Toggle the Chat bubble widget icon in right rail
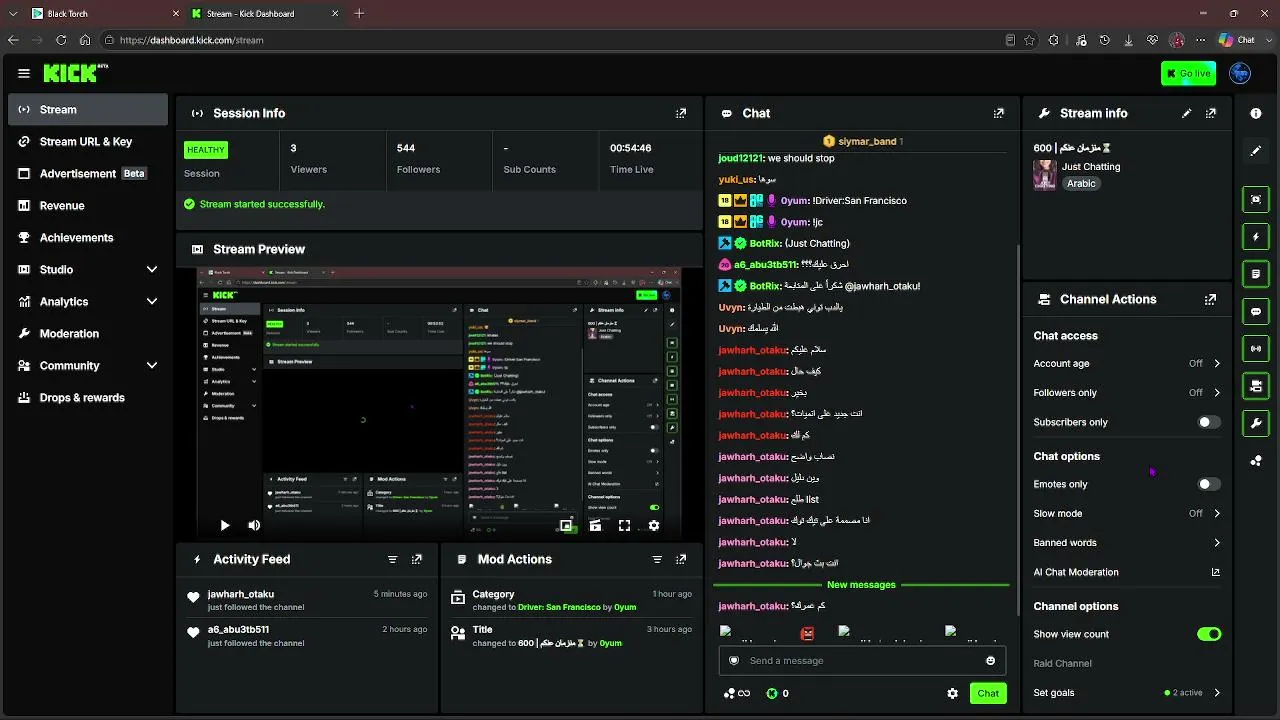Screen dimensions: 1280x720 (x=1256, y=311)
